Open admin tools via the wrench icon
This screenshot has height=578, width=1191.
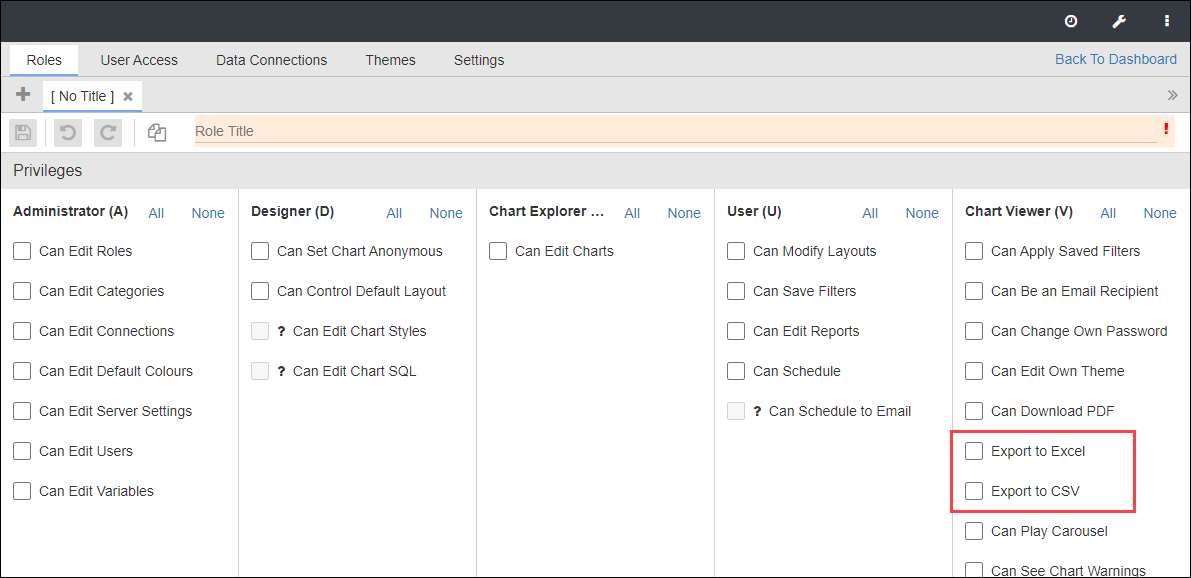coord(1119,20)
